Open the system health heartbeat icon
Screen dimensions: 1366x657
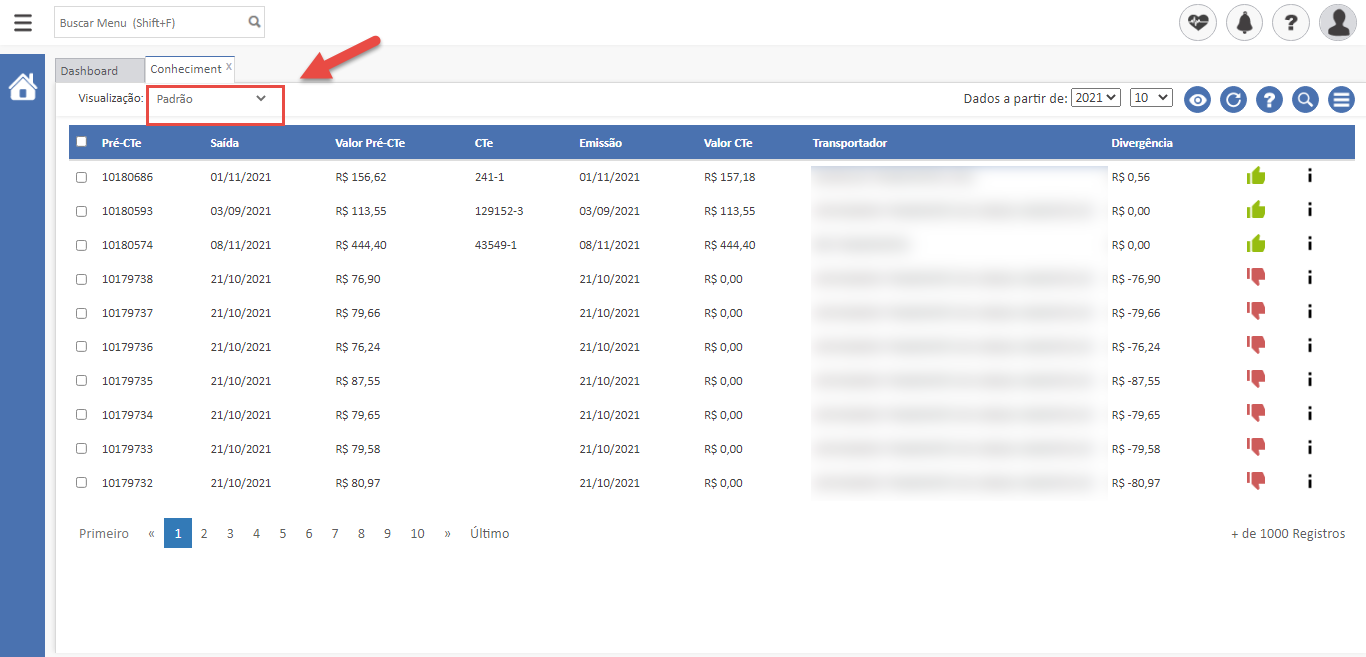coord(1198,22)
